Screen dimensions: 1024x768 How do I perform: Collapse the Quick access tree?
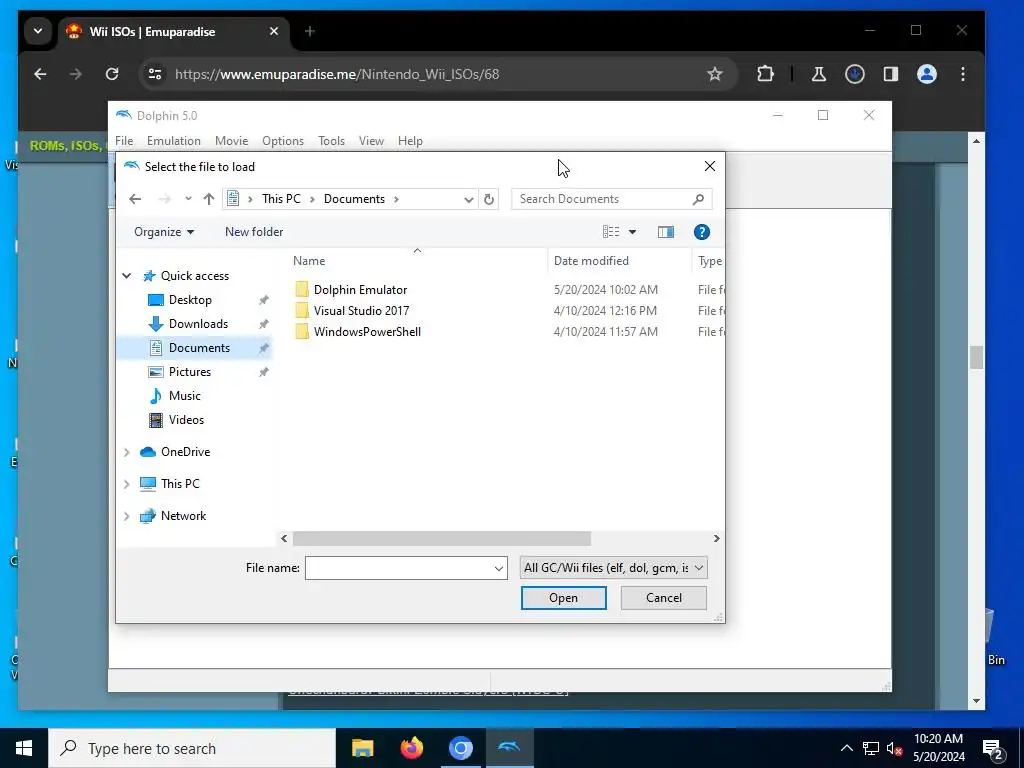pos(127,276)
